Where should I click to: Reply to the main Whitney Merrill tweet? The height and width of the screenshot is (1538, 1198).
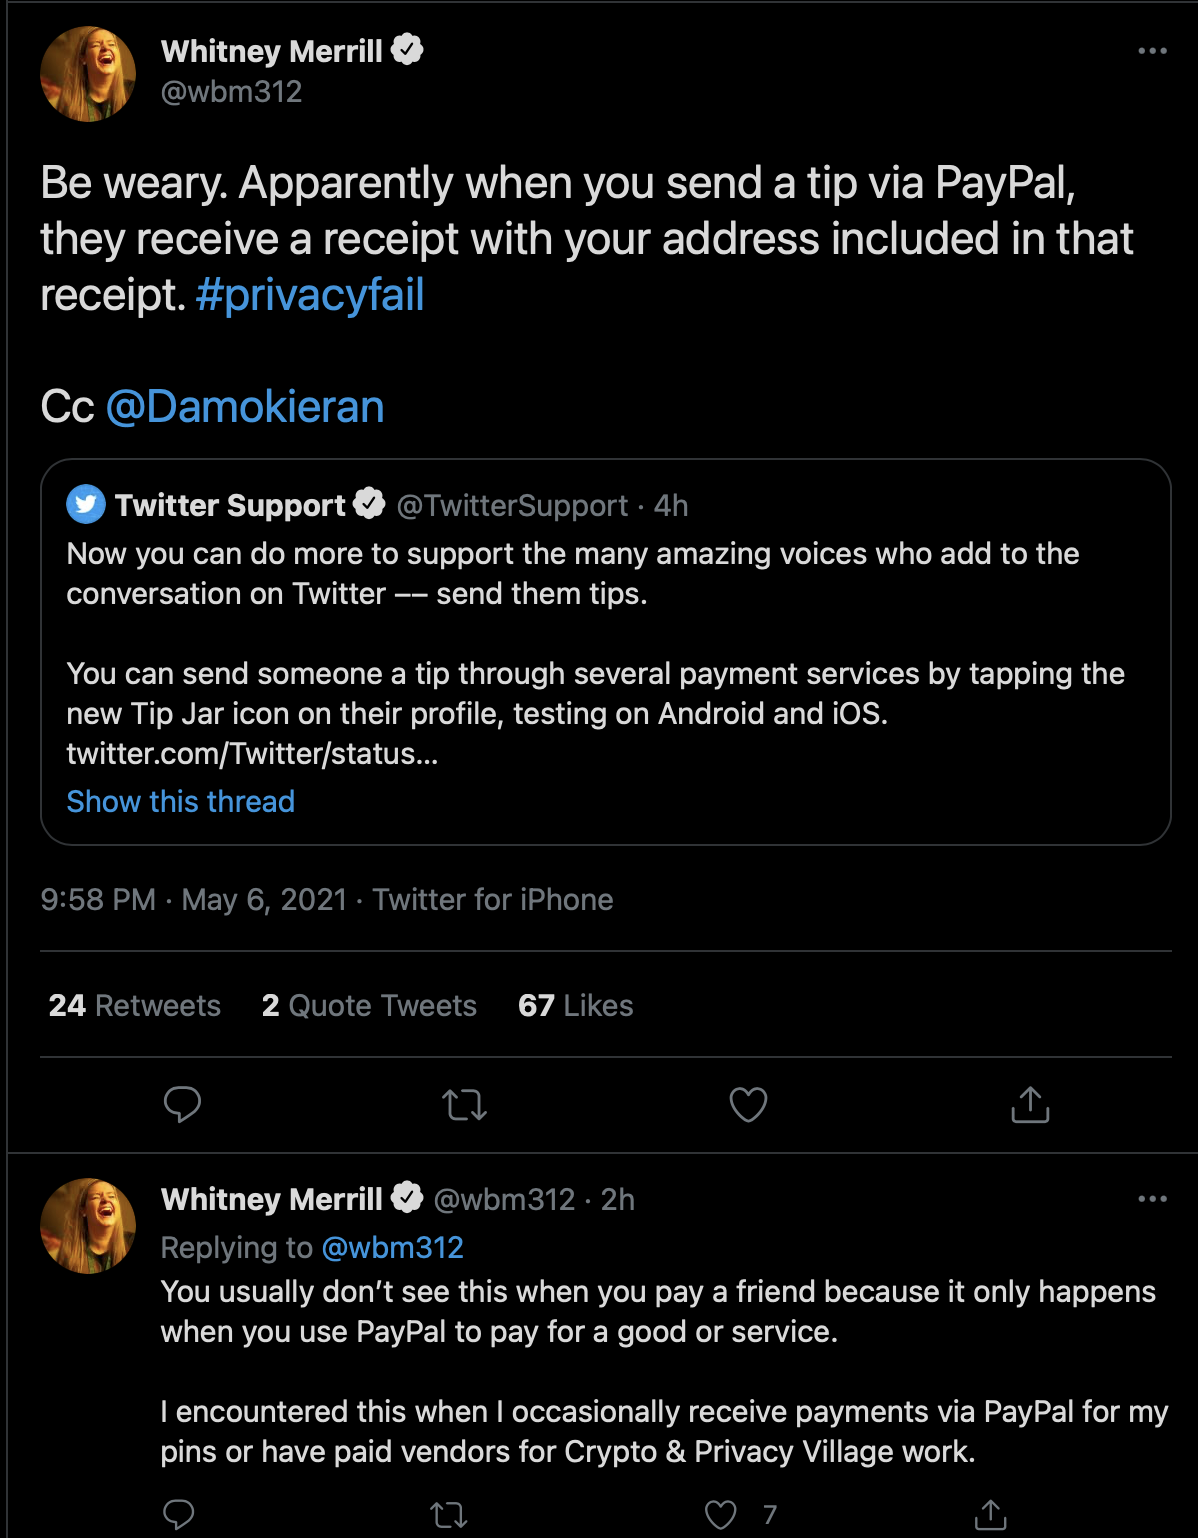tap(182, 1105)
